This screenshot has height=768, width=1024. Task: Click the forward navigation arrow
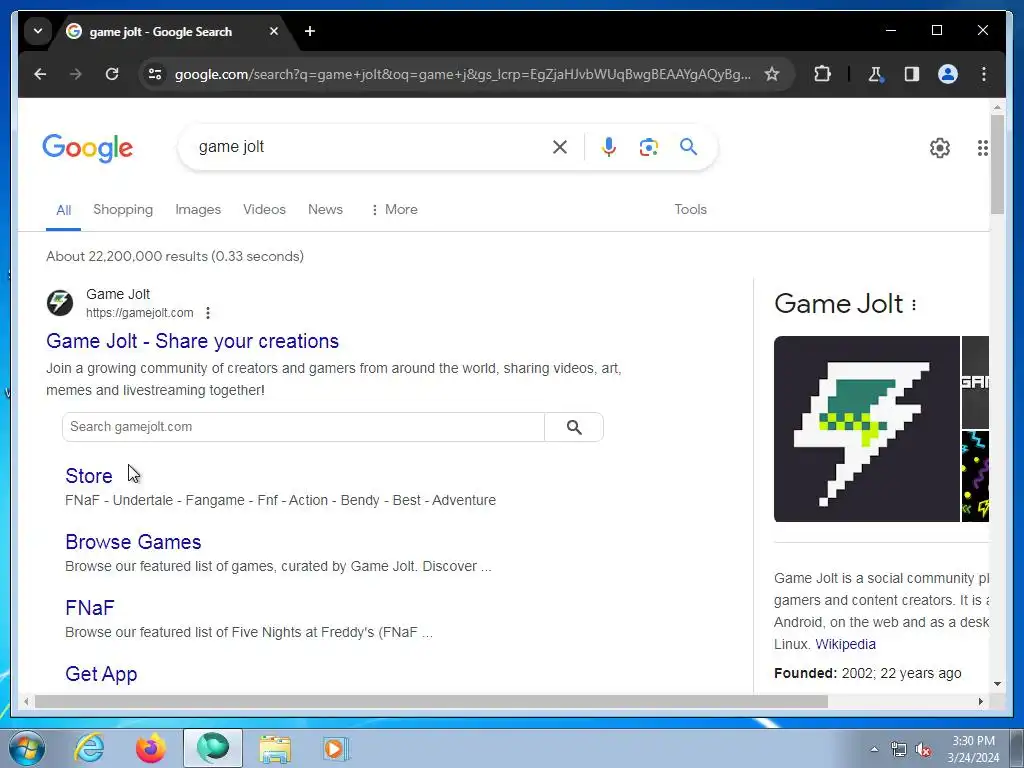point(76,74)
